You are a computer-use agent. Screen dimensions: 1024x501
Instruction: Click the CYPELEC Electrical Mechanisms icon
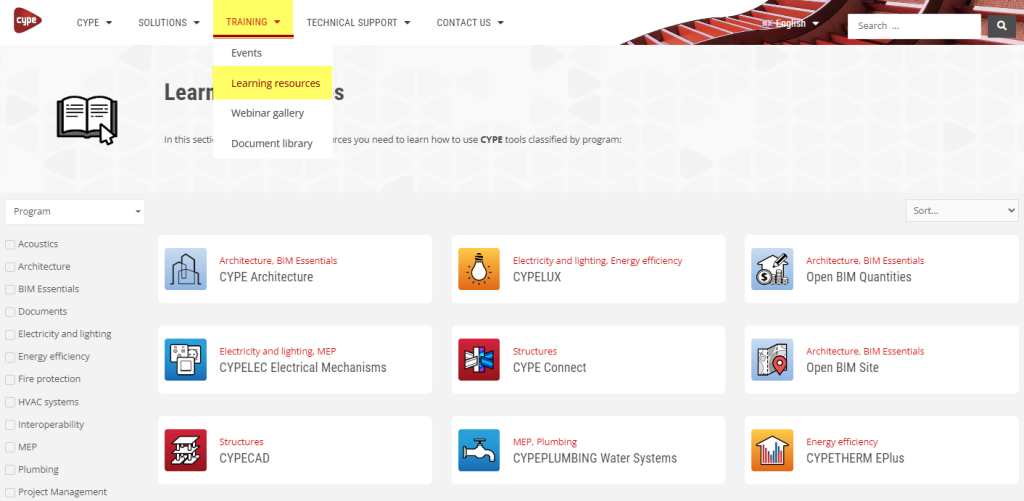185,360
